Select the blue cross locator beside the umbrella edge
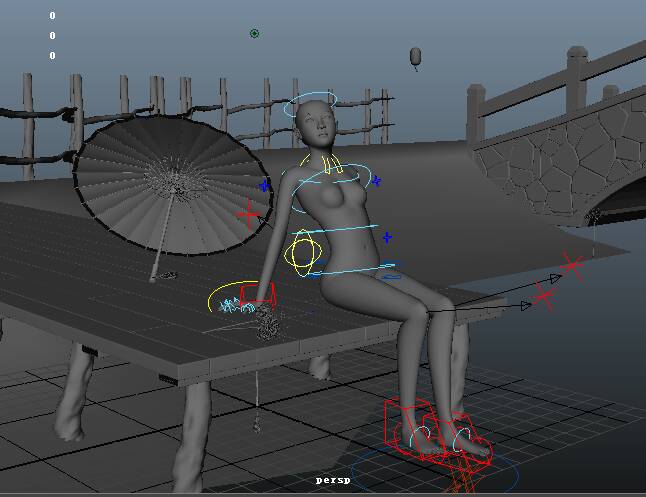 (264, 186)
